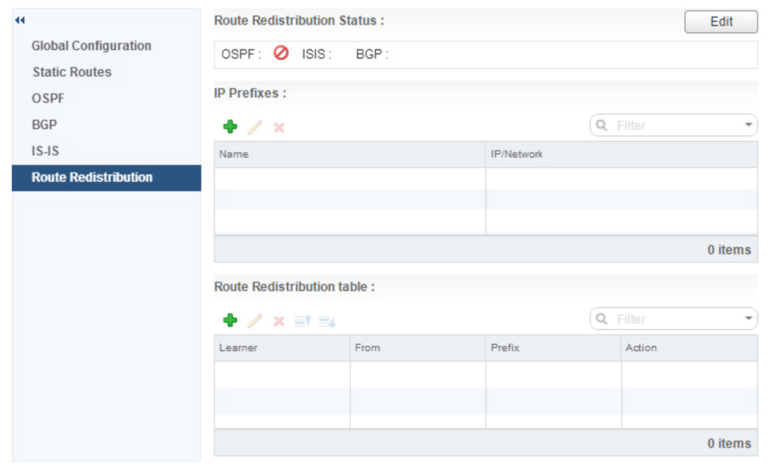Delete selected route redistribution entry
770x475 pixels.
pyautogui.click(x=279, y=320)
